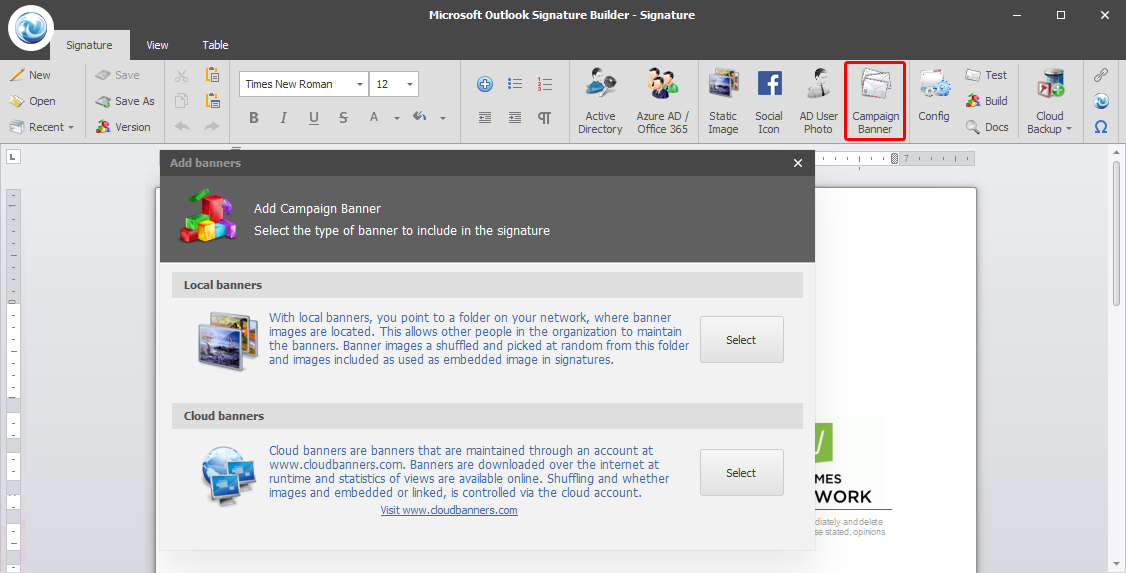
Task: Click the blue swirl logo icon in the ribbon
Action: pyautogui.click(x=1101, y=101)
